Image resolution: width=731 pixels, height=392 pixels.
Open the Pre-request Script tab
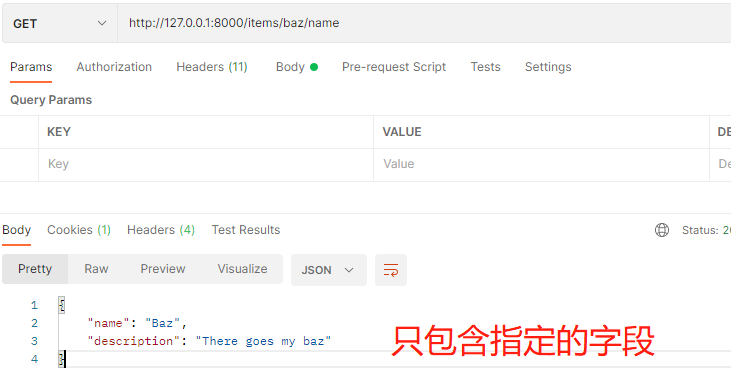pyautogui.click(x=394, y=67)
